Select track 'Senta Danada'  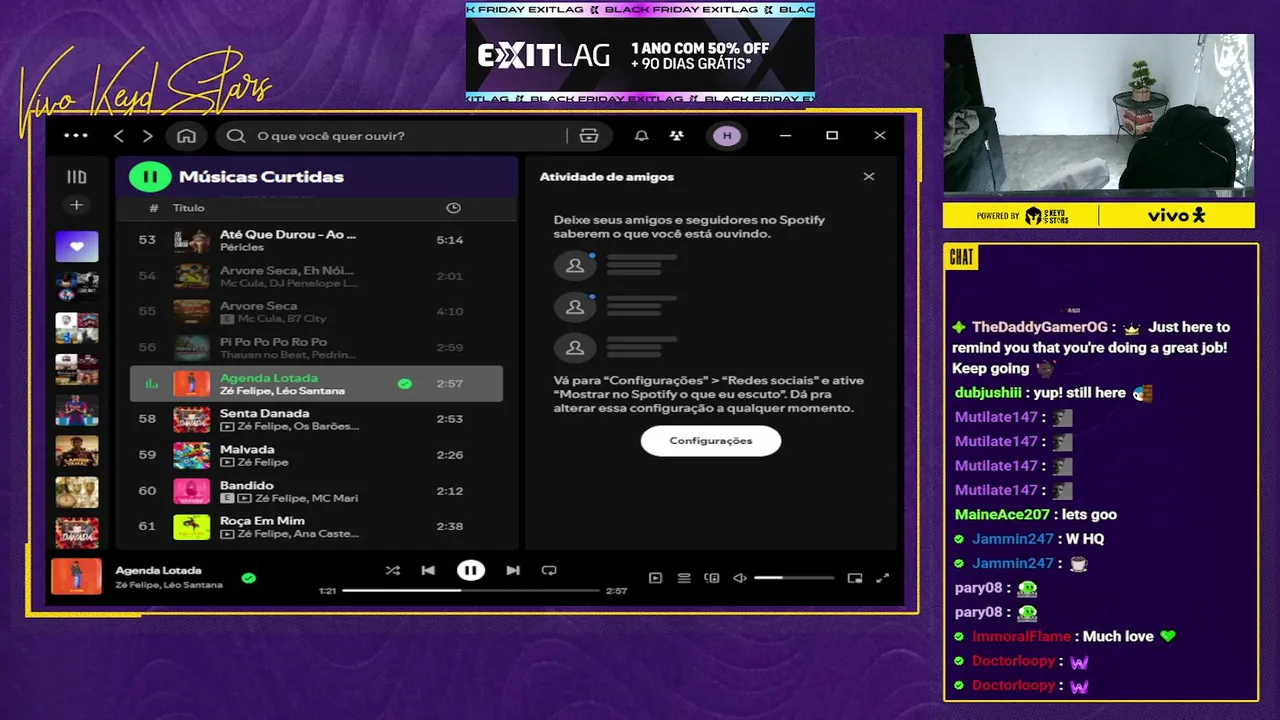[x=264, y=413]
